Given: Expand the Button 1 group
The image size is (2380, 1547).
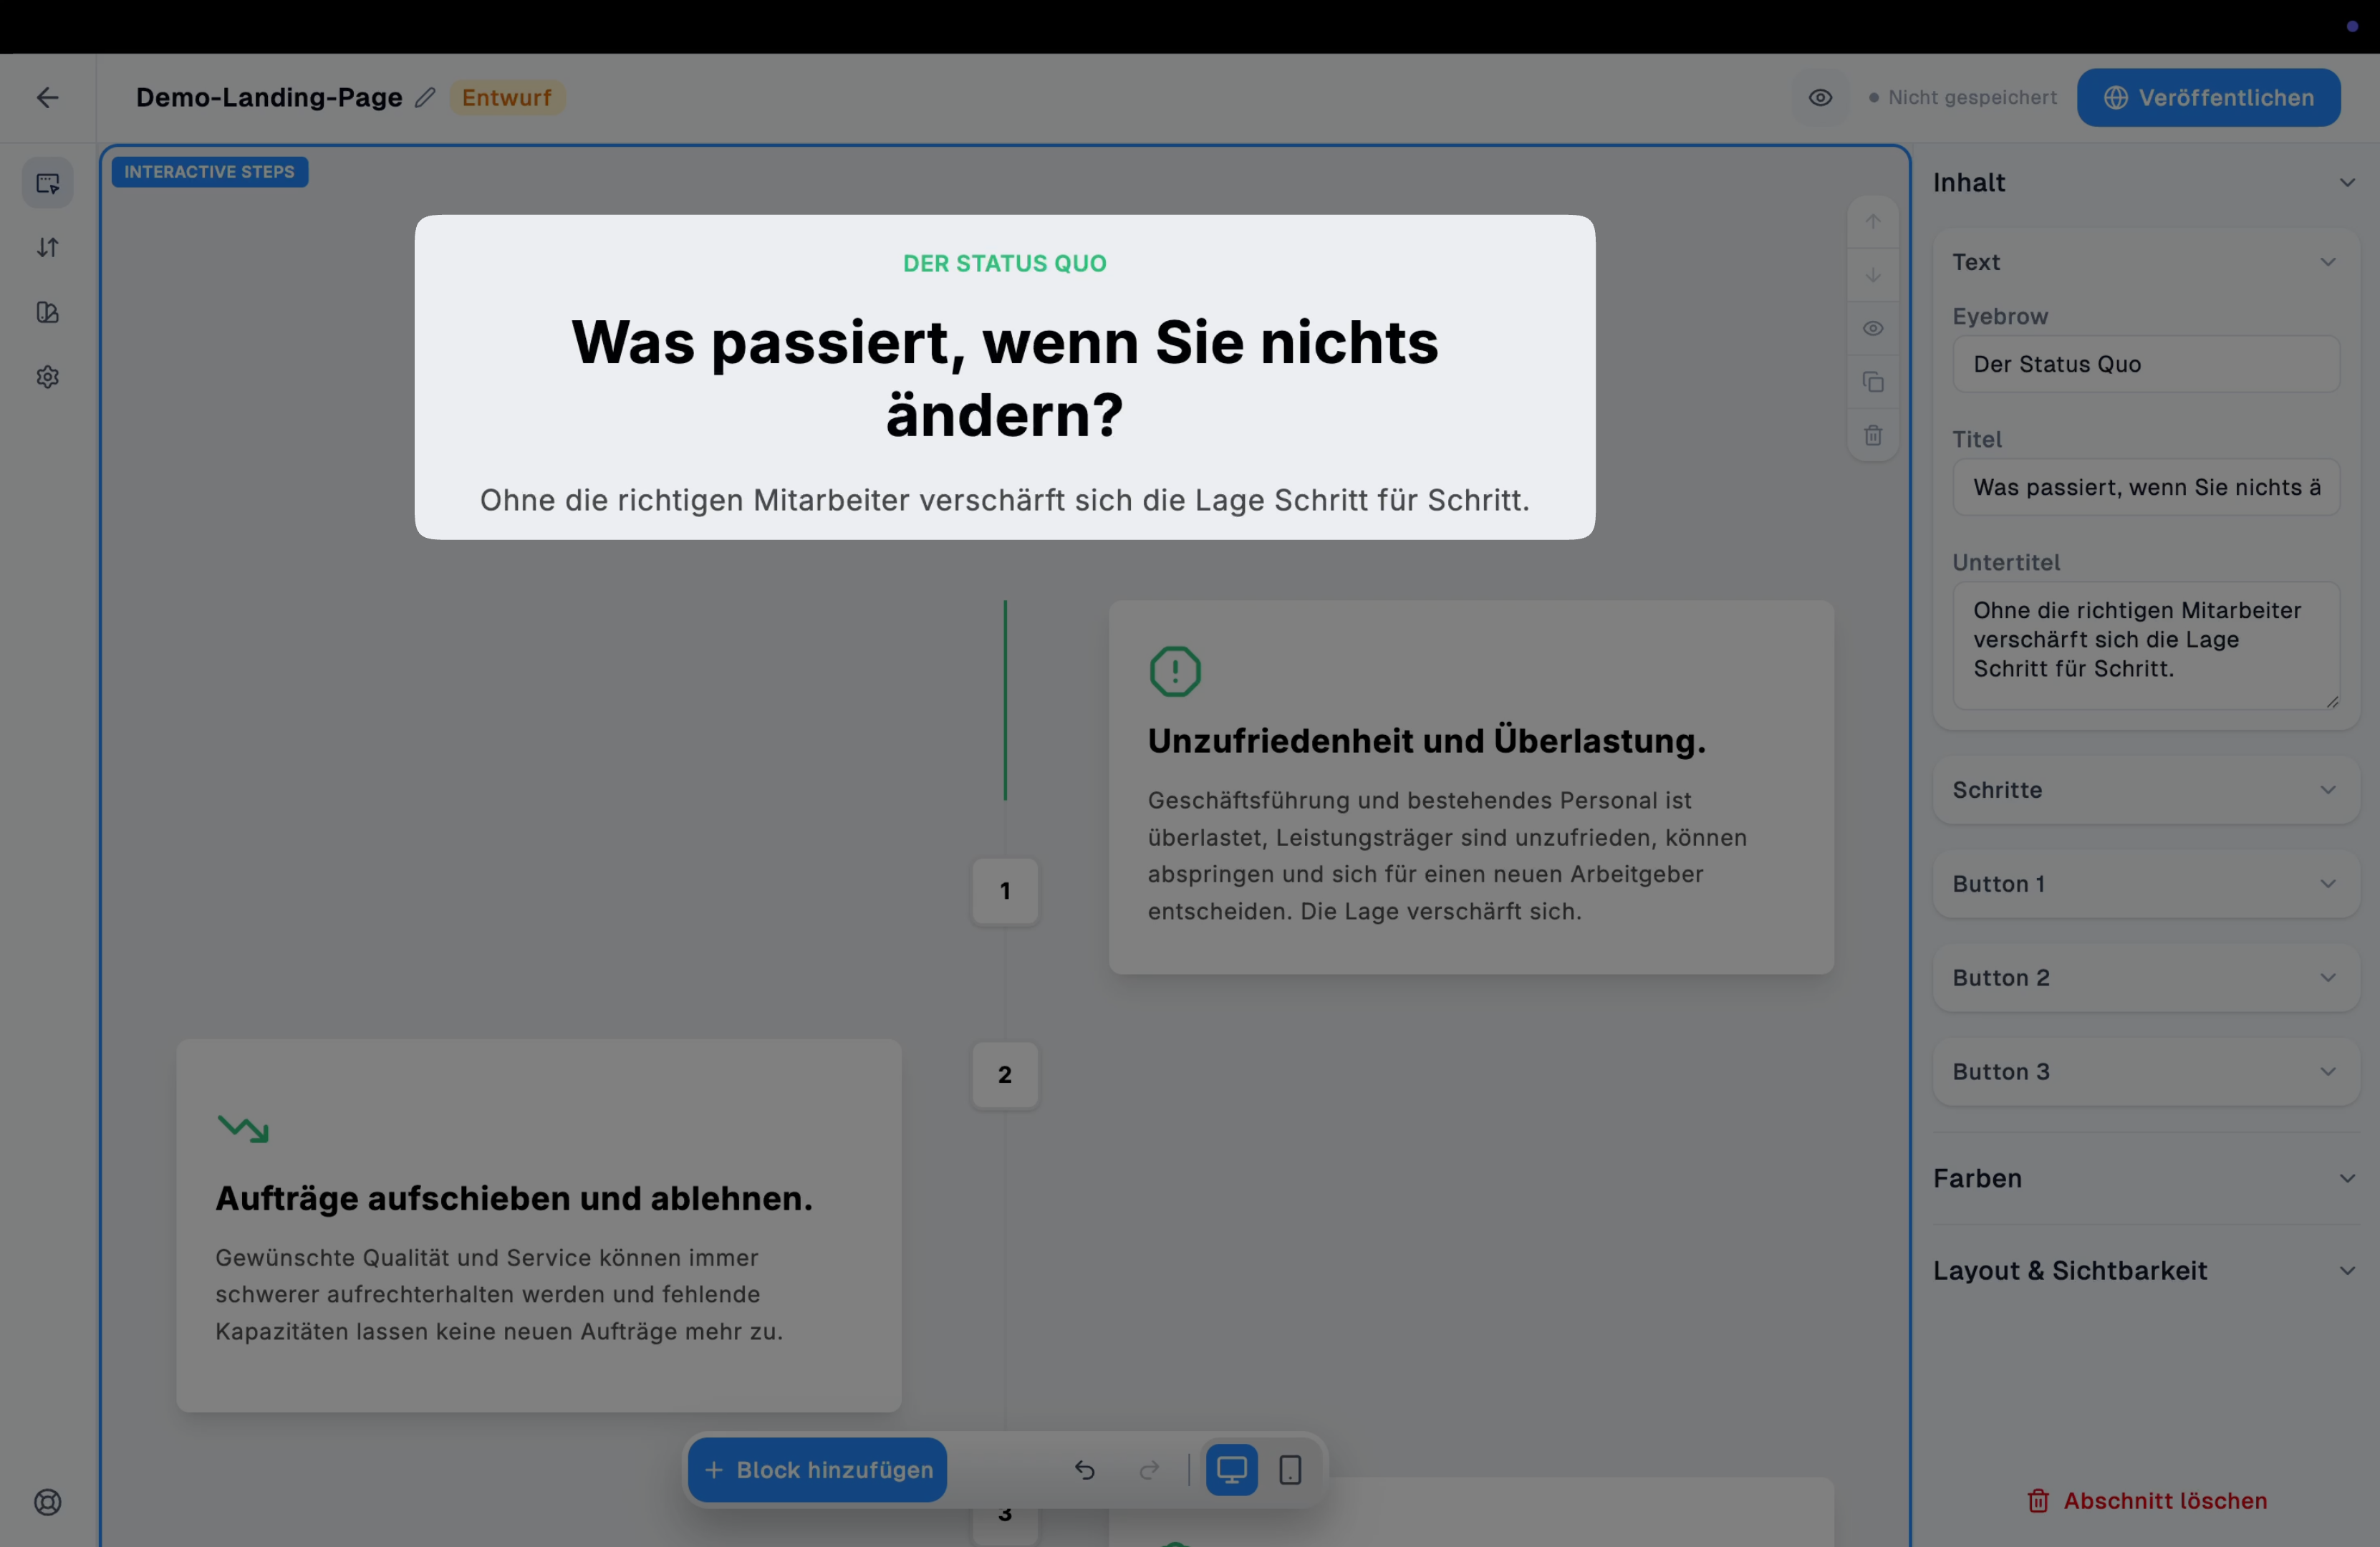Looking at the screenshot, I should pyautogui.click(x=2145, y=884).
